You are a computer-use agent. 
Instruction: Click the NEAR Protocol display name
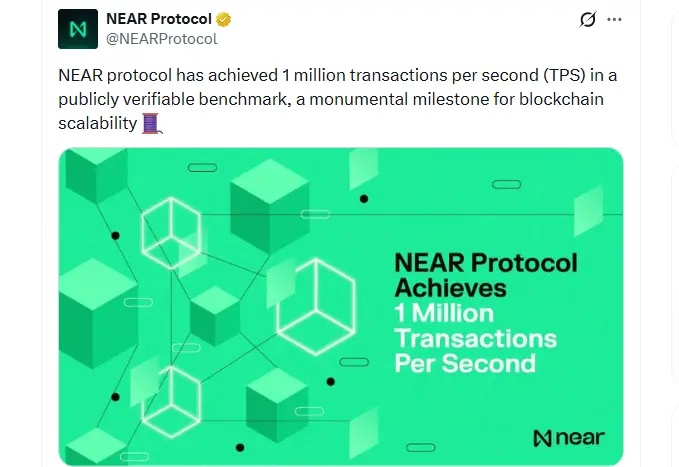pyautogui.click(x=160, y=19)
